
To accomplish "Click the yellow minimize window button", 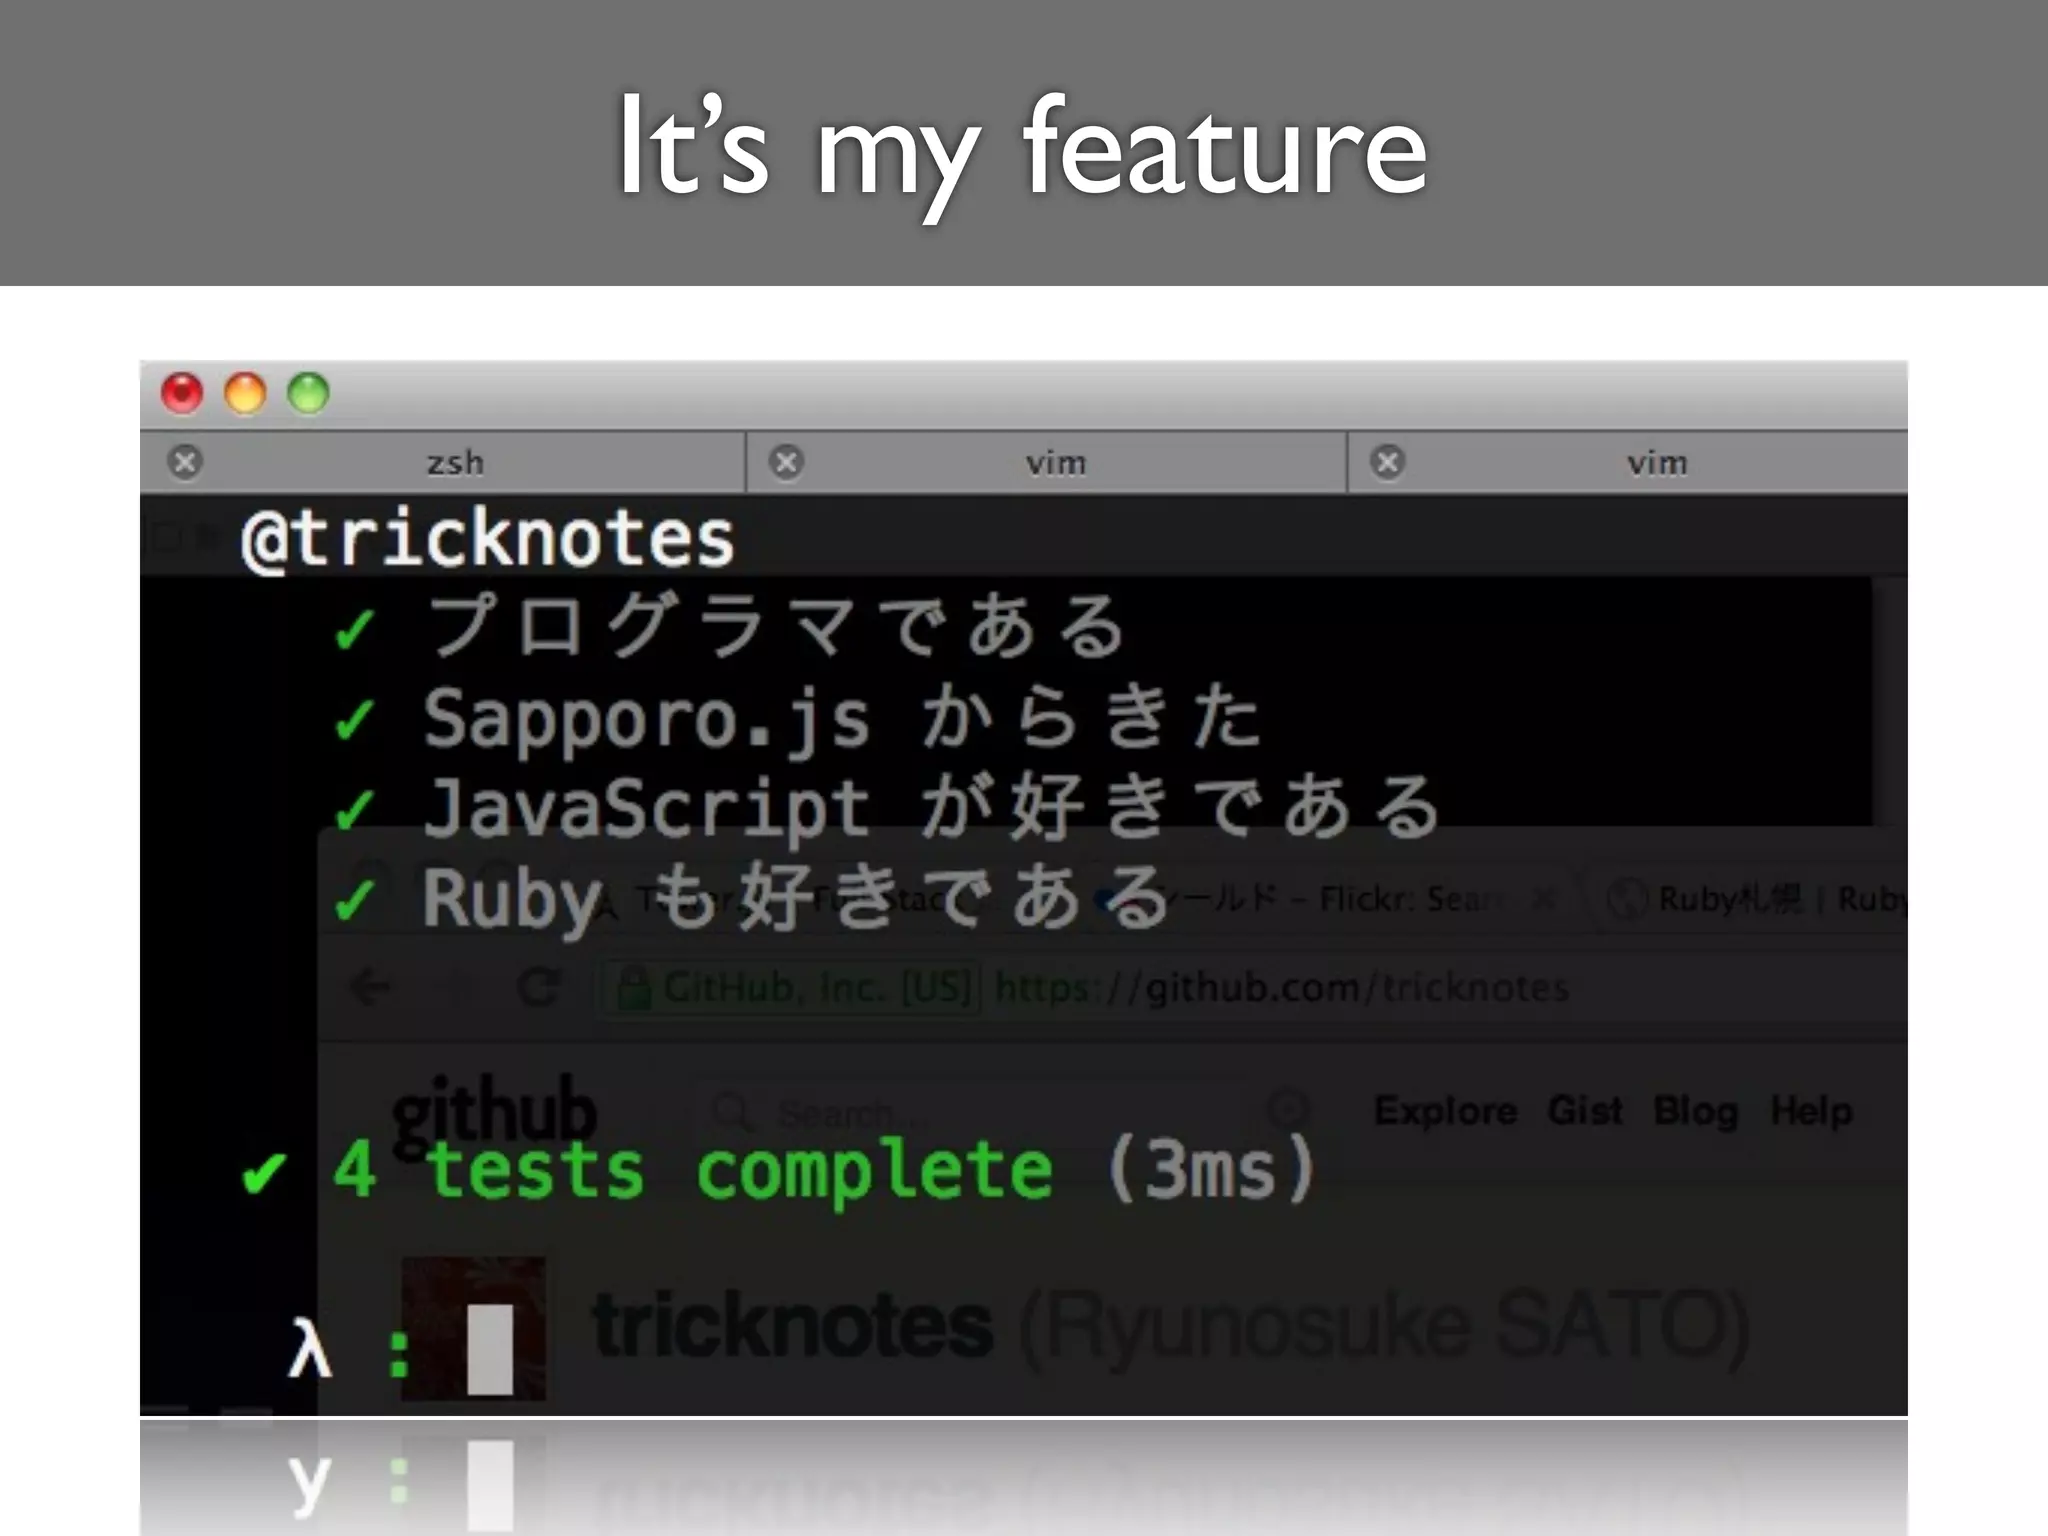I will pyautogui.click(x=245, y=393).
